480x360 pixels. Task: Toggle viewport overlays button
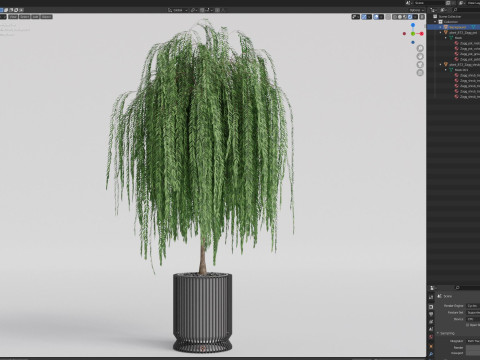click(376, 17)
